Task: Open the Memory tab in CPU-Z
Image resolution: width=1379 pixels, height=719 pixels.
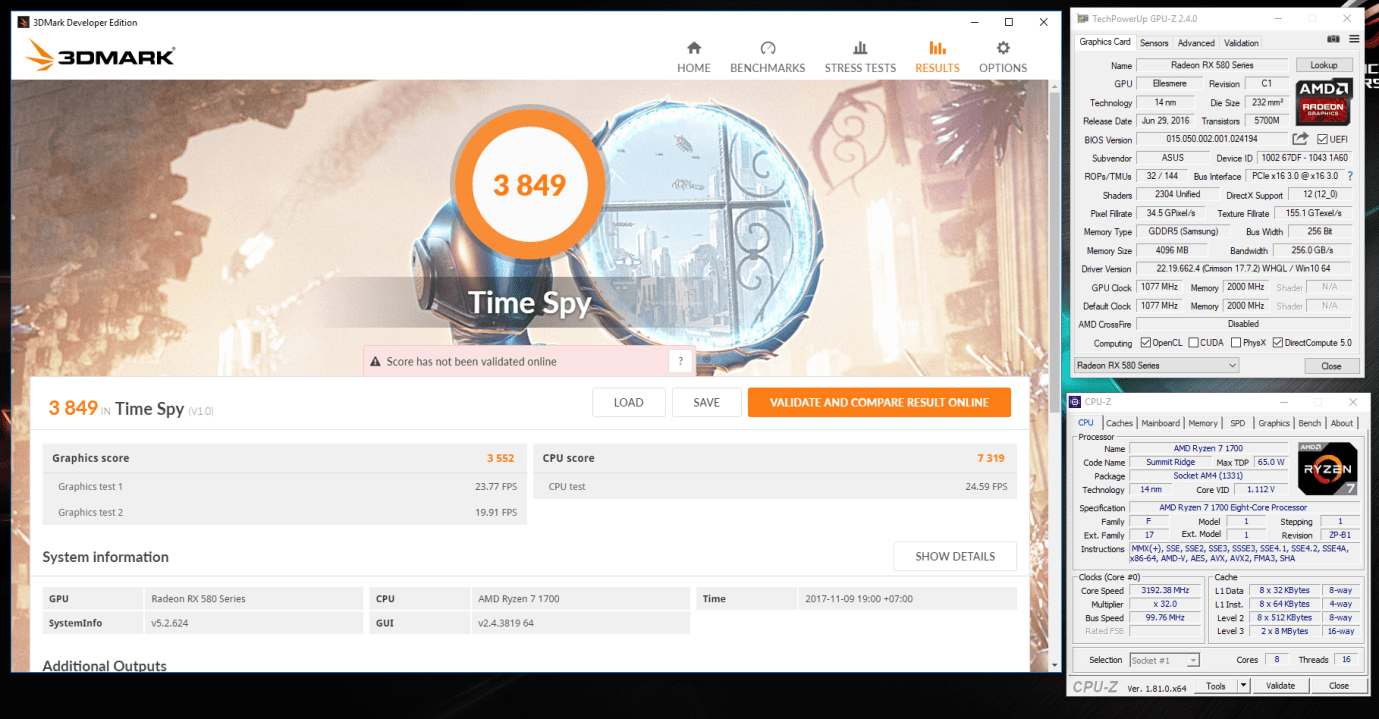Action: (x=1203, y=423)
